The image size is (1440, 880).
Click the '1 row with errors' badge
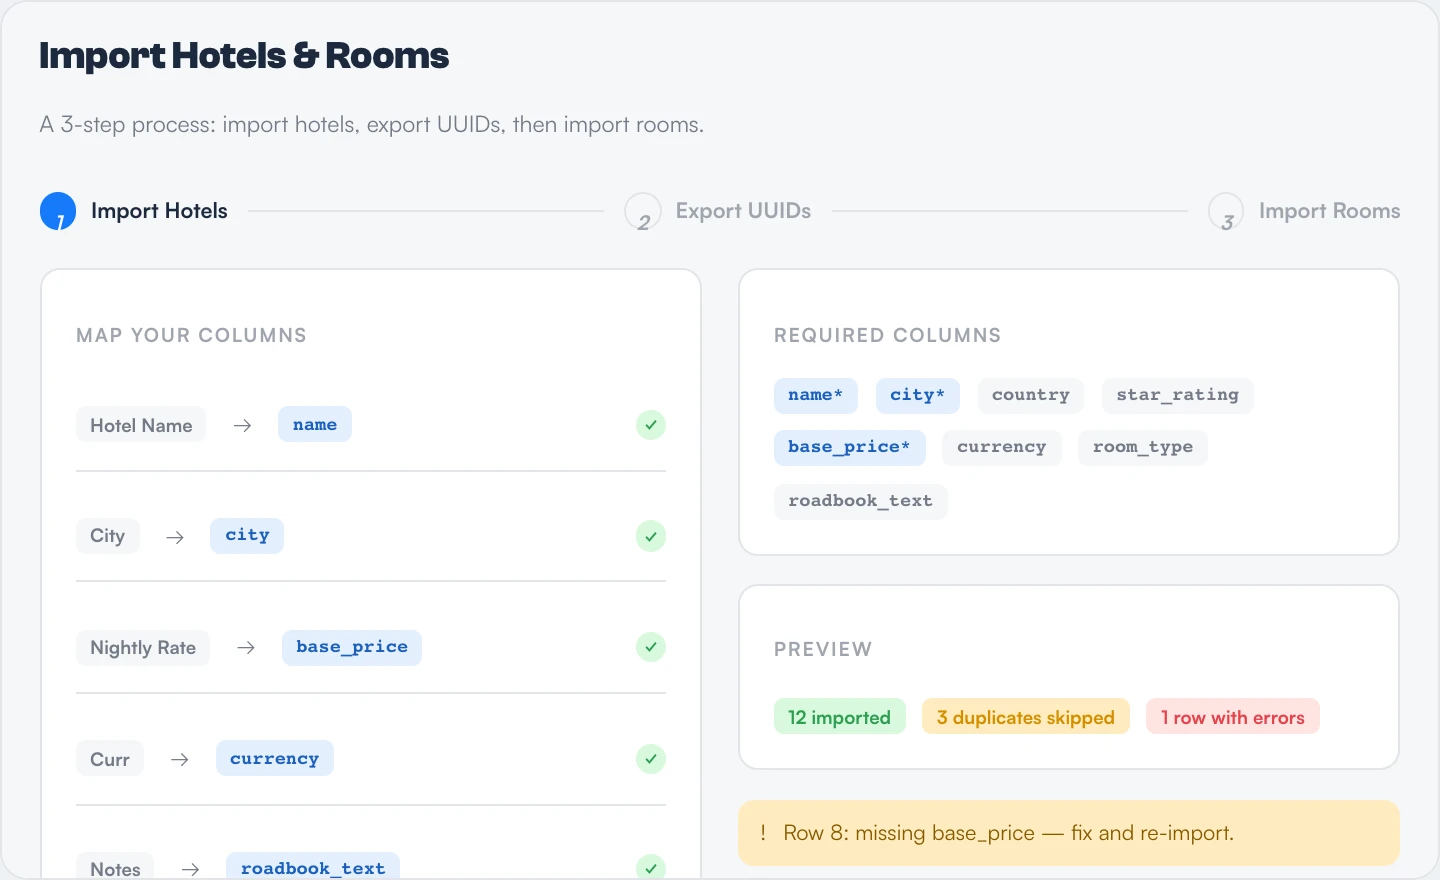(1233, 717)
